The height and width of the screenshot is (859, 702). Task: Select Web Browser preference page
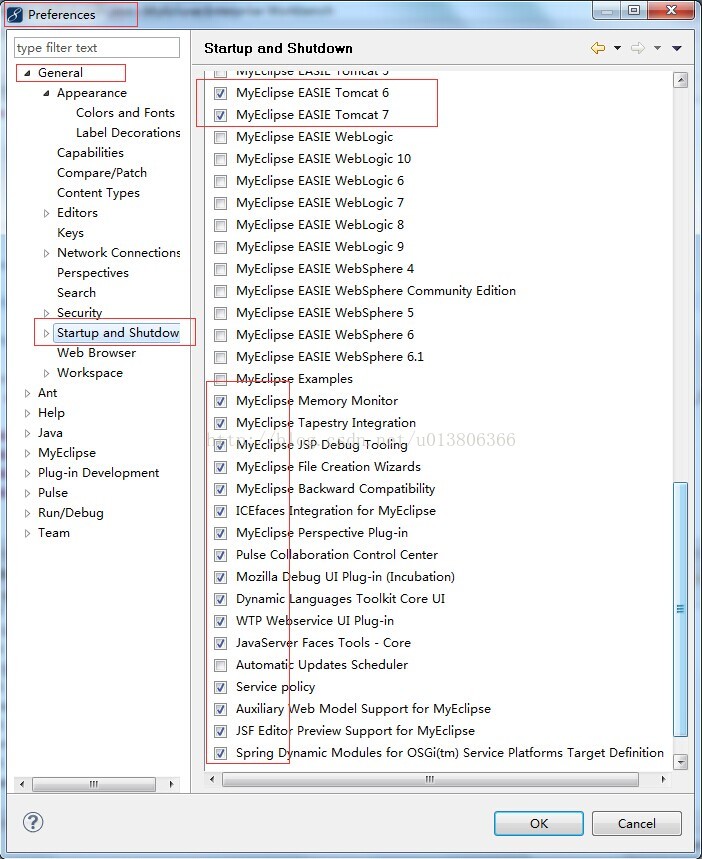96,353
